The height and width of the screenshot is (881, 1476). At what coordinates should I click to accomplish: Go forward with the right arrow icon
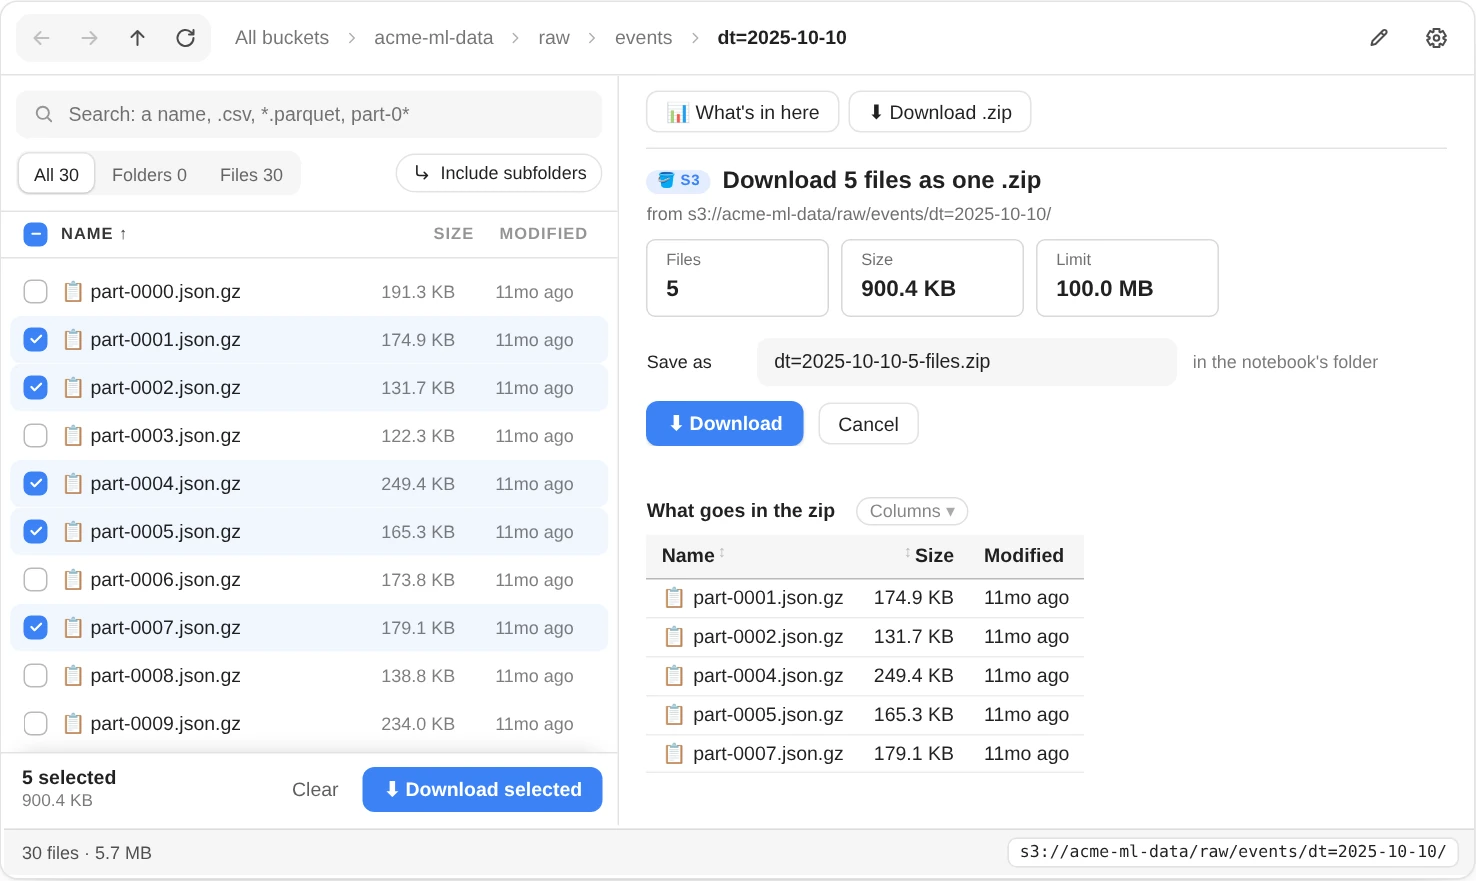(x=90, y=38)
